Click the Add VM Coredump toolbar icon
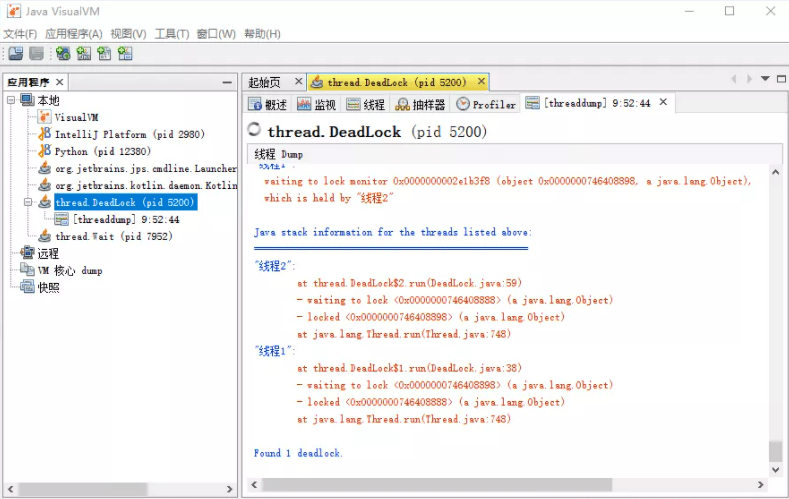This screenshot has width=789, height=499. [x=104, y=53]
